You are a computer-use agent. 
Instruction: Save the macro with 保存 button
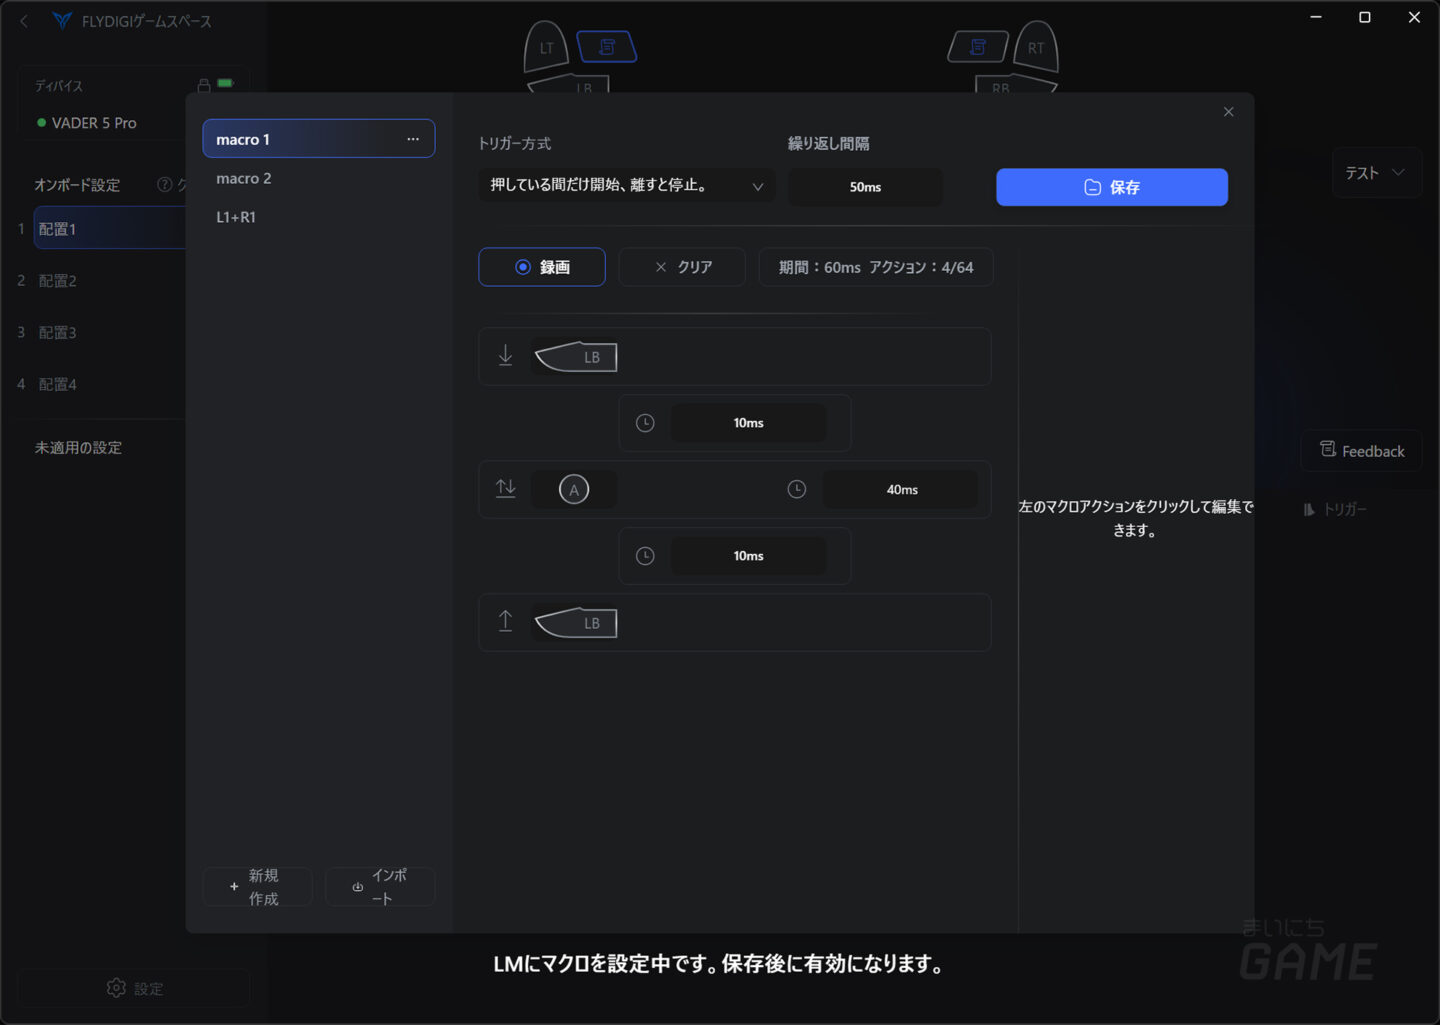pyautogui.click(x=1111, y=187)
